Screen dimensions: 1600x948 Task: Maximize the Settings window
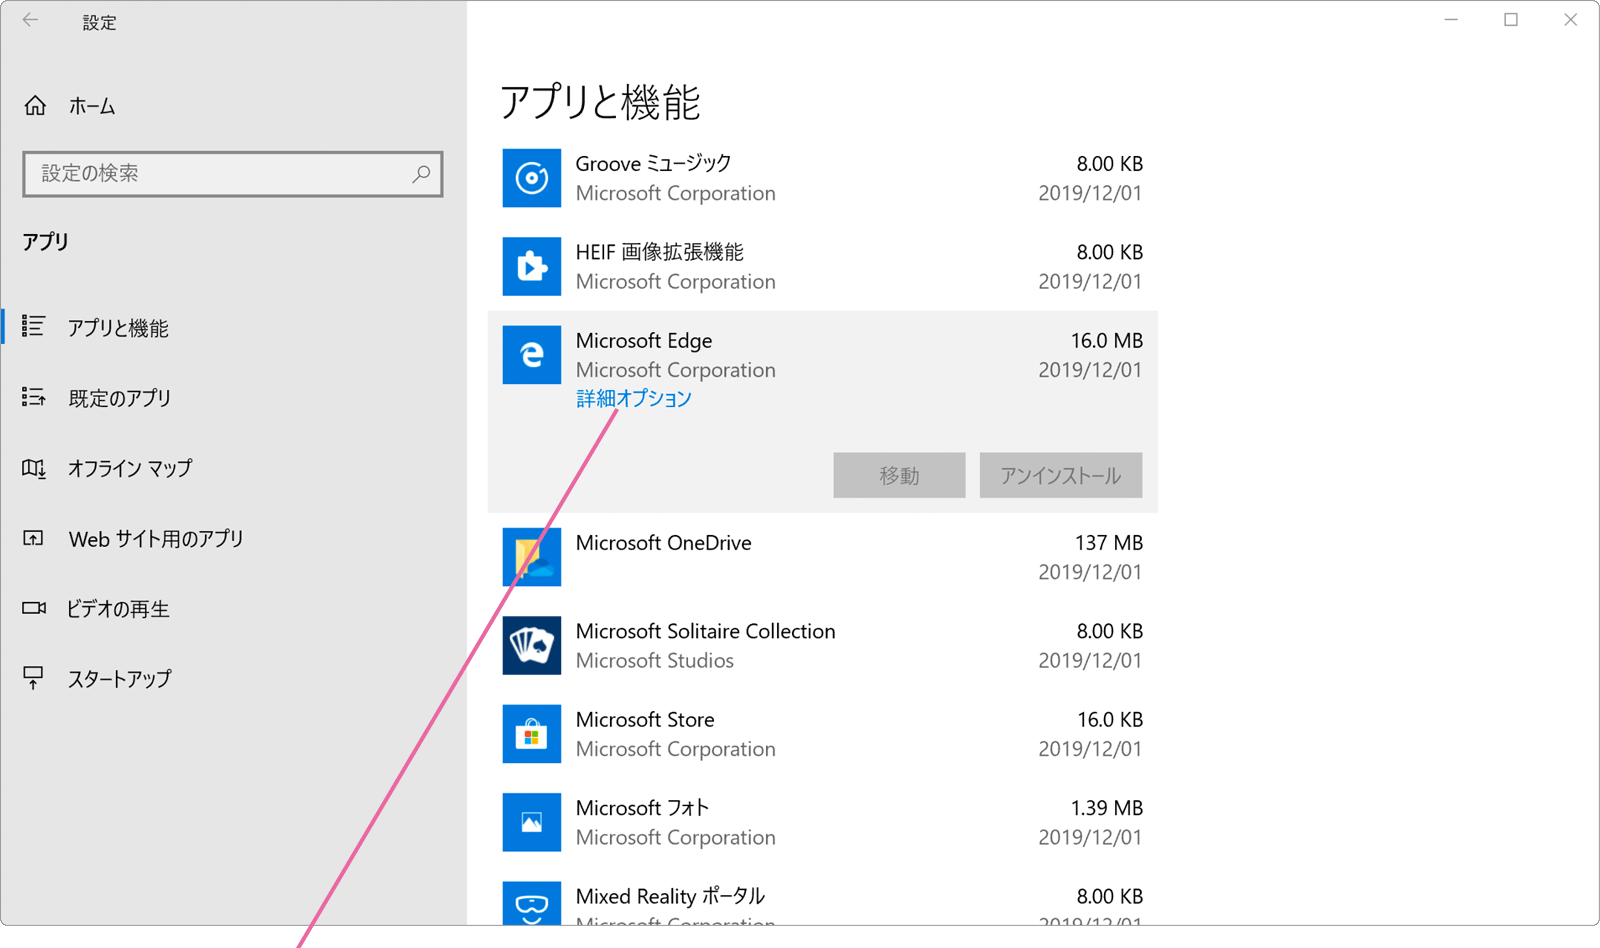(1511, 20)
